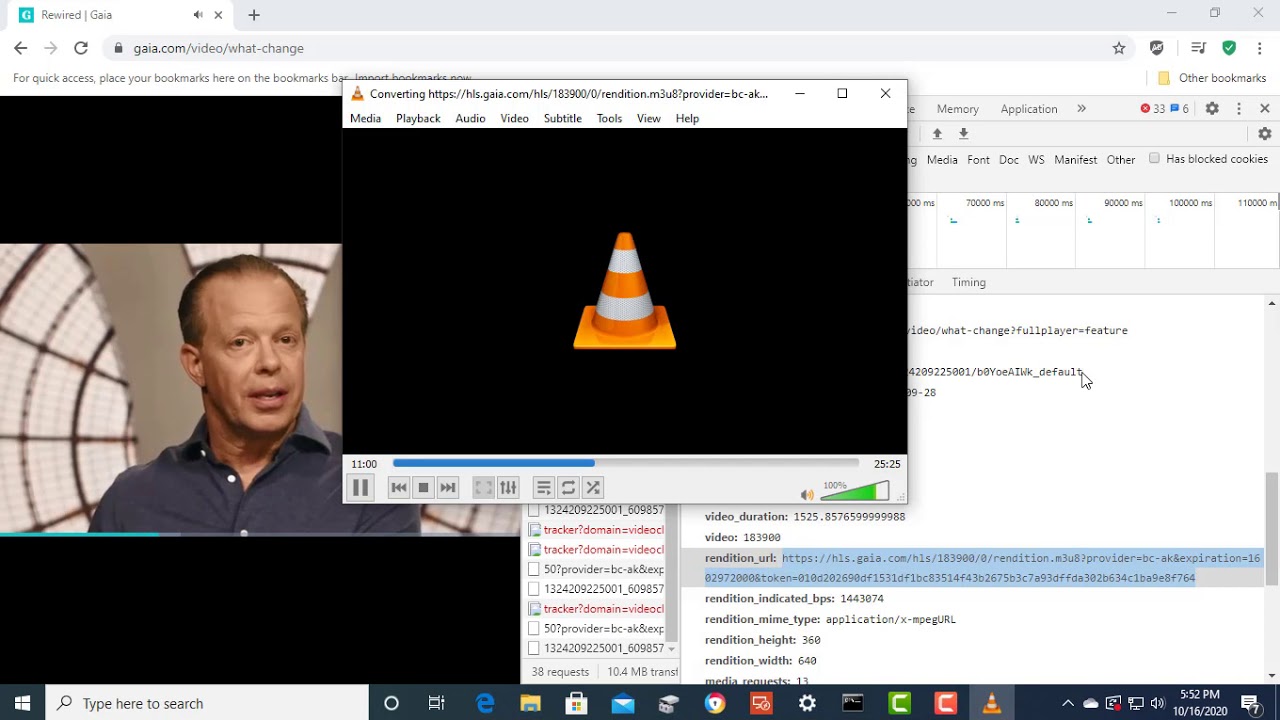Click the address bar gaia.com URL
This screenshot has width=1280, height=720.
click(219, 48)
